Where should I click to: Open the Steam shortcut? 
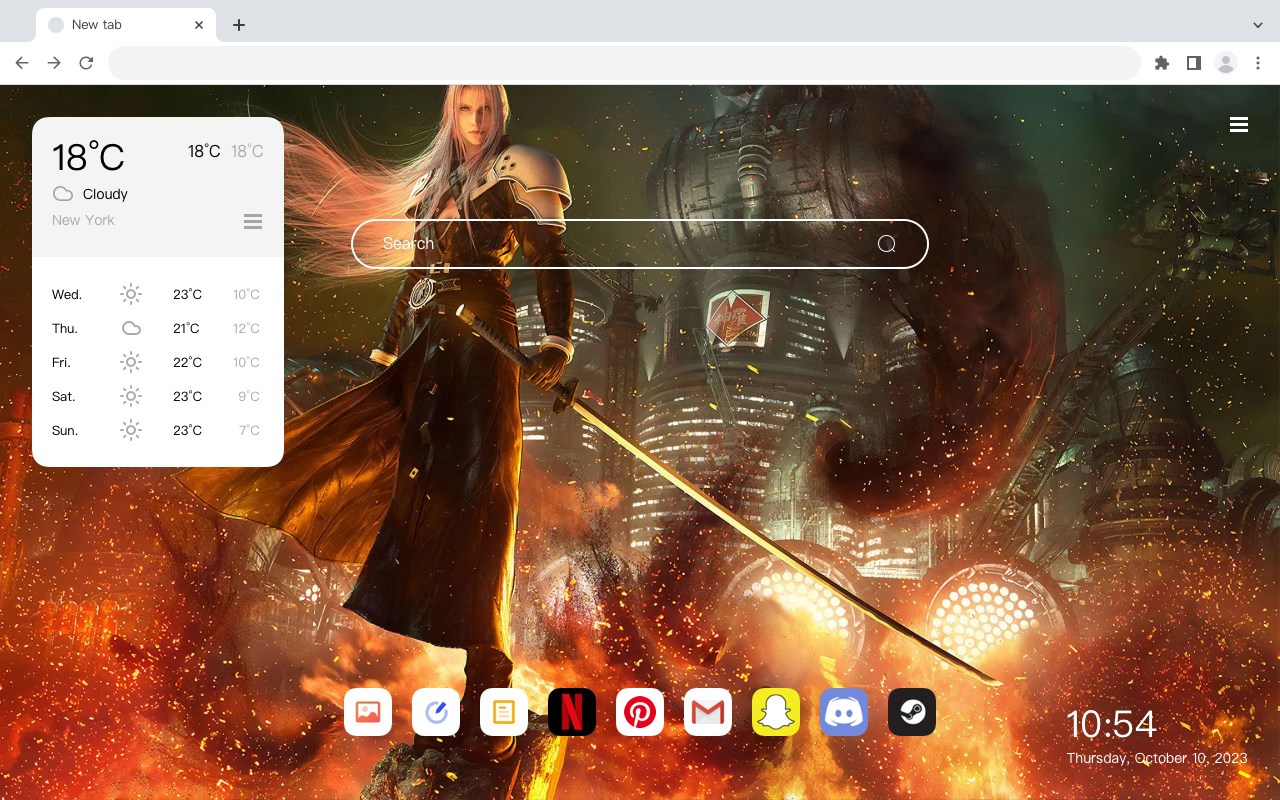(912, 712)
